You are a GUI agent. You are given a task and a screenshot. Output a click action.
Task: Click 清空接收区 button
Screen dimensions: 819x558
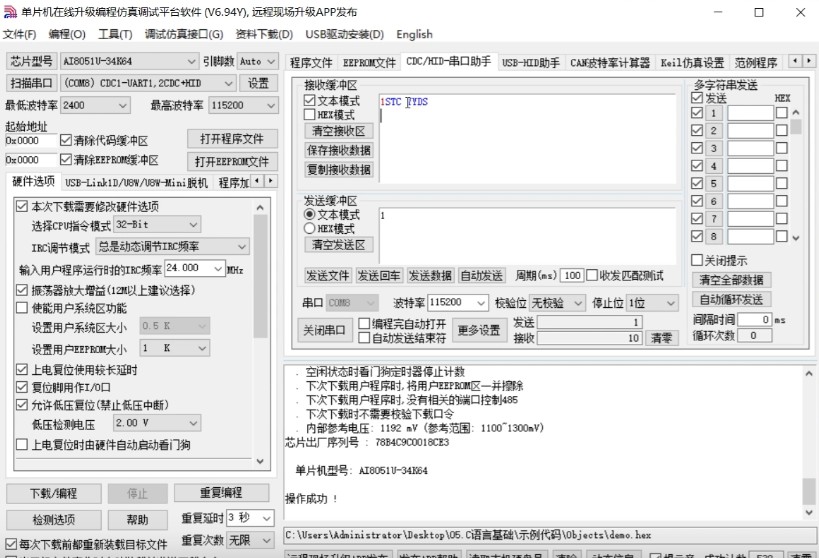tap(338, 131)
